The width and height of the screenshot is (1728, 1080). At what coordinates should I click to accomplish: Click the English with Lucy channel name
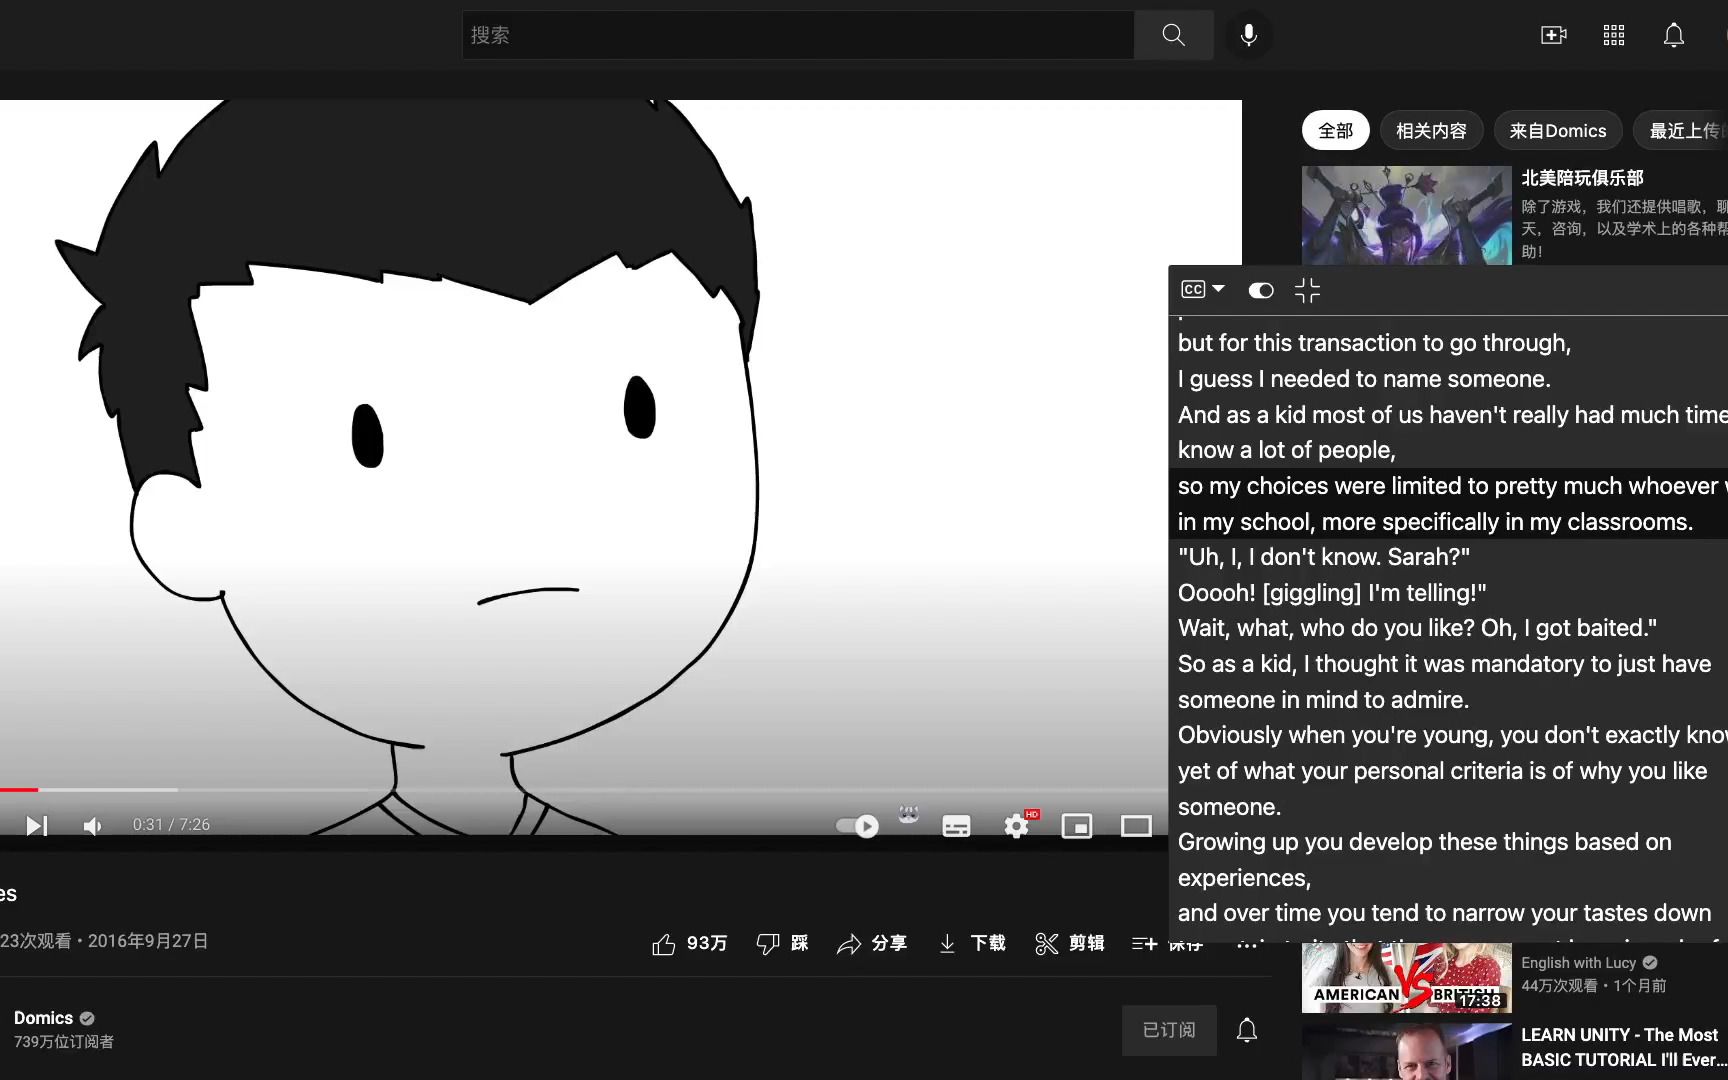(x=1578, y=962)
